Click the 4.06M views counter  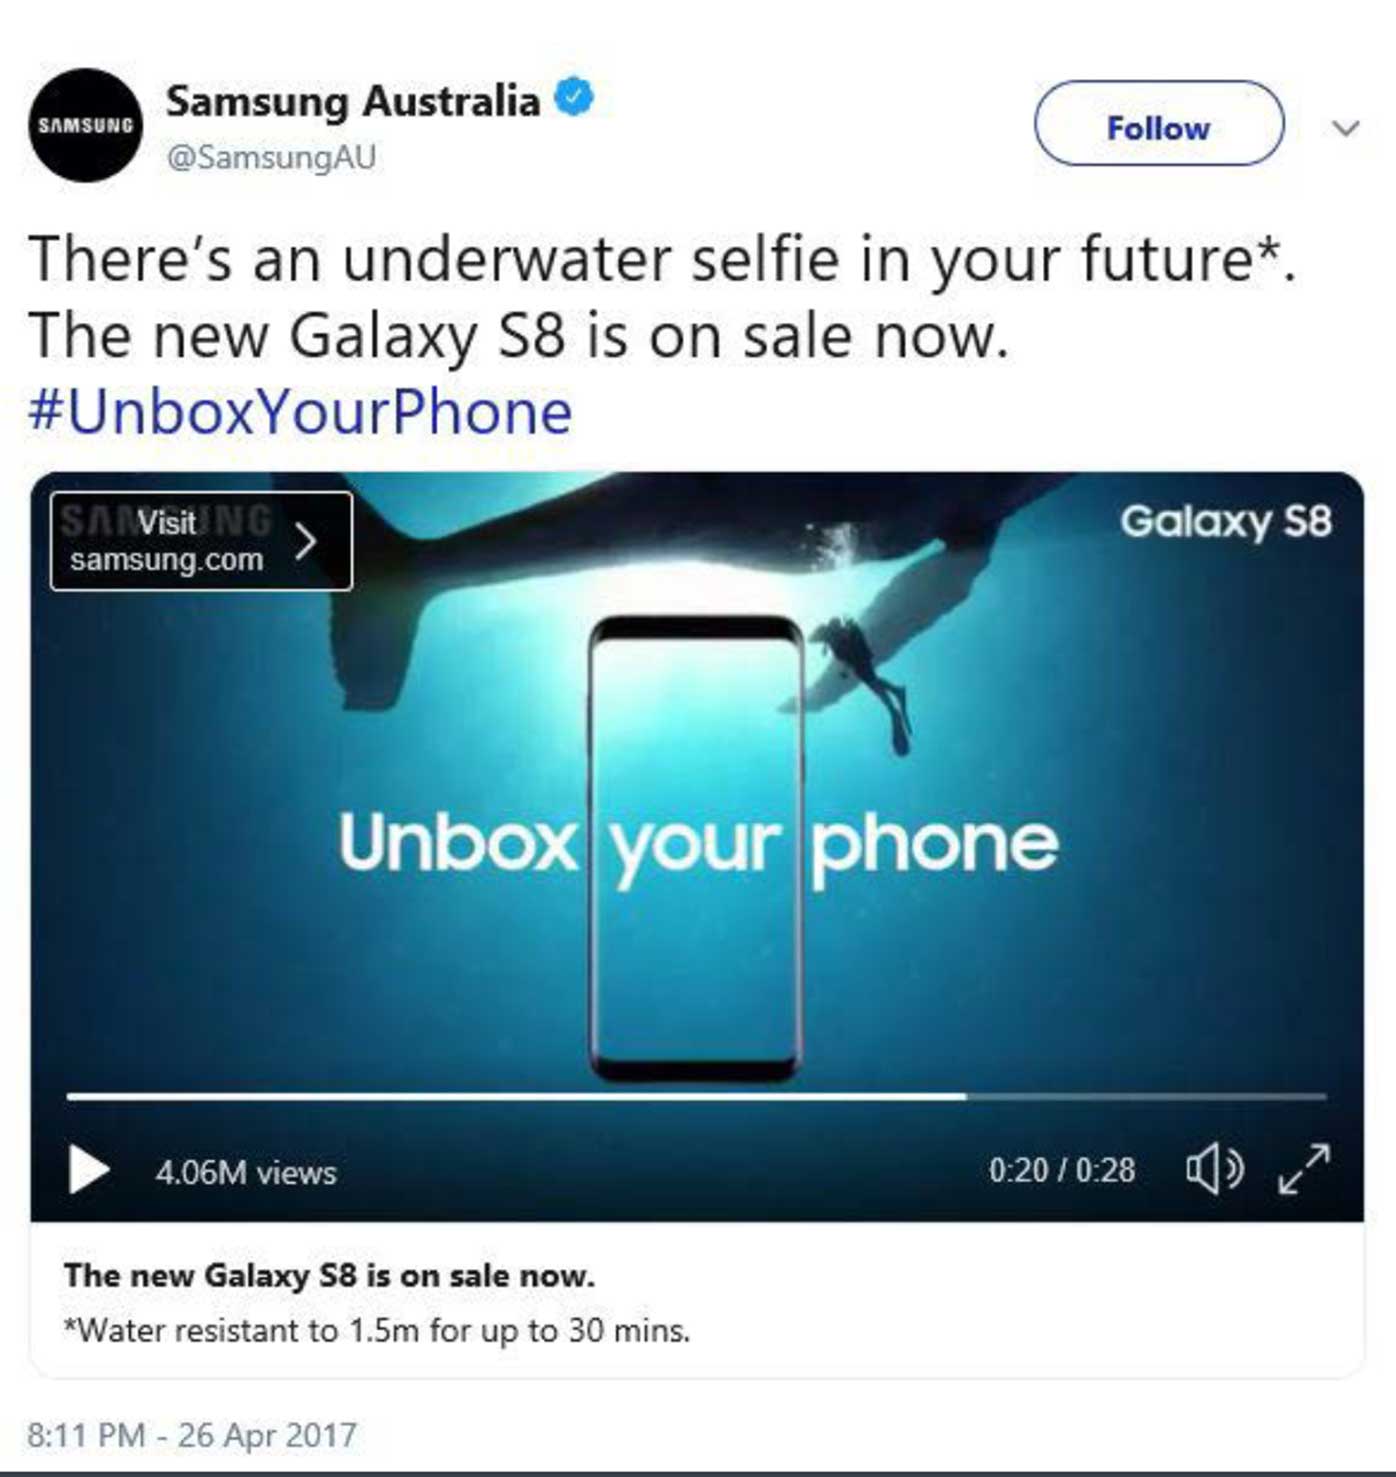click(246, 1172)
